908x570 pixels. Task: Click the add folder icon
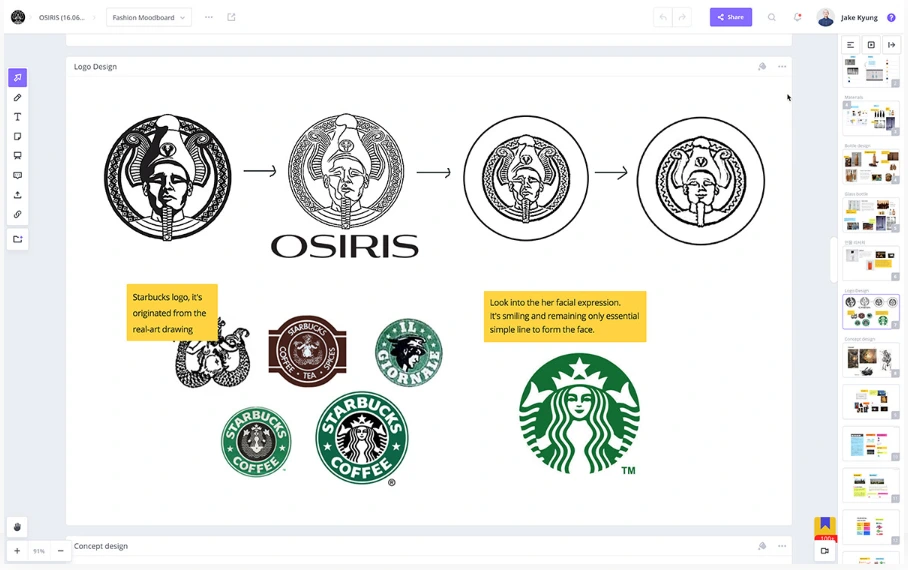pyautogui.click(x=17, y=239)
